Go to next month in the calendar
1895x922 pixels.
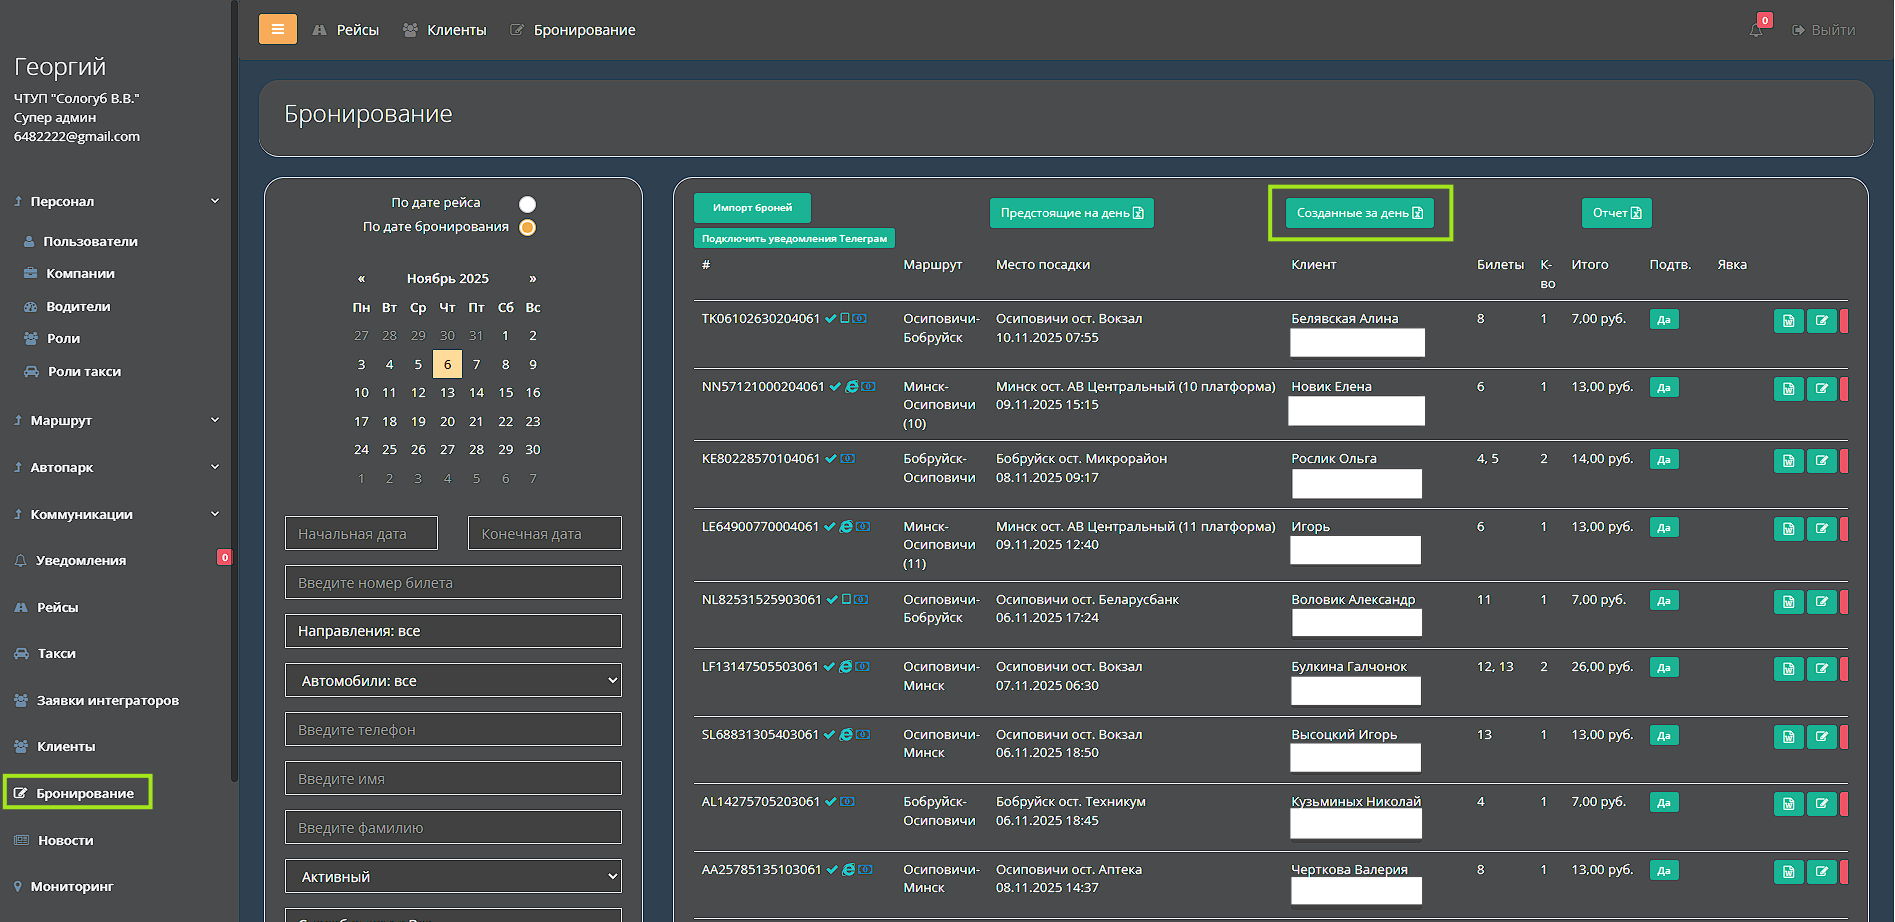click(533, 278)
